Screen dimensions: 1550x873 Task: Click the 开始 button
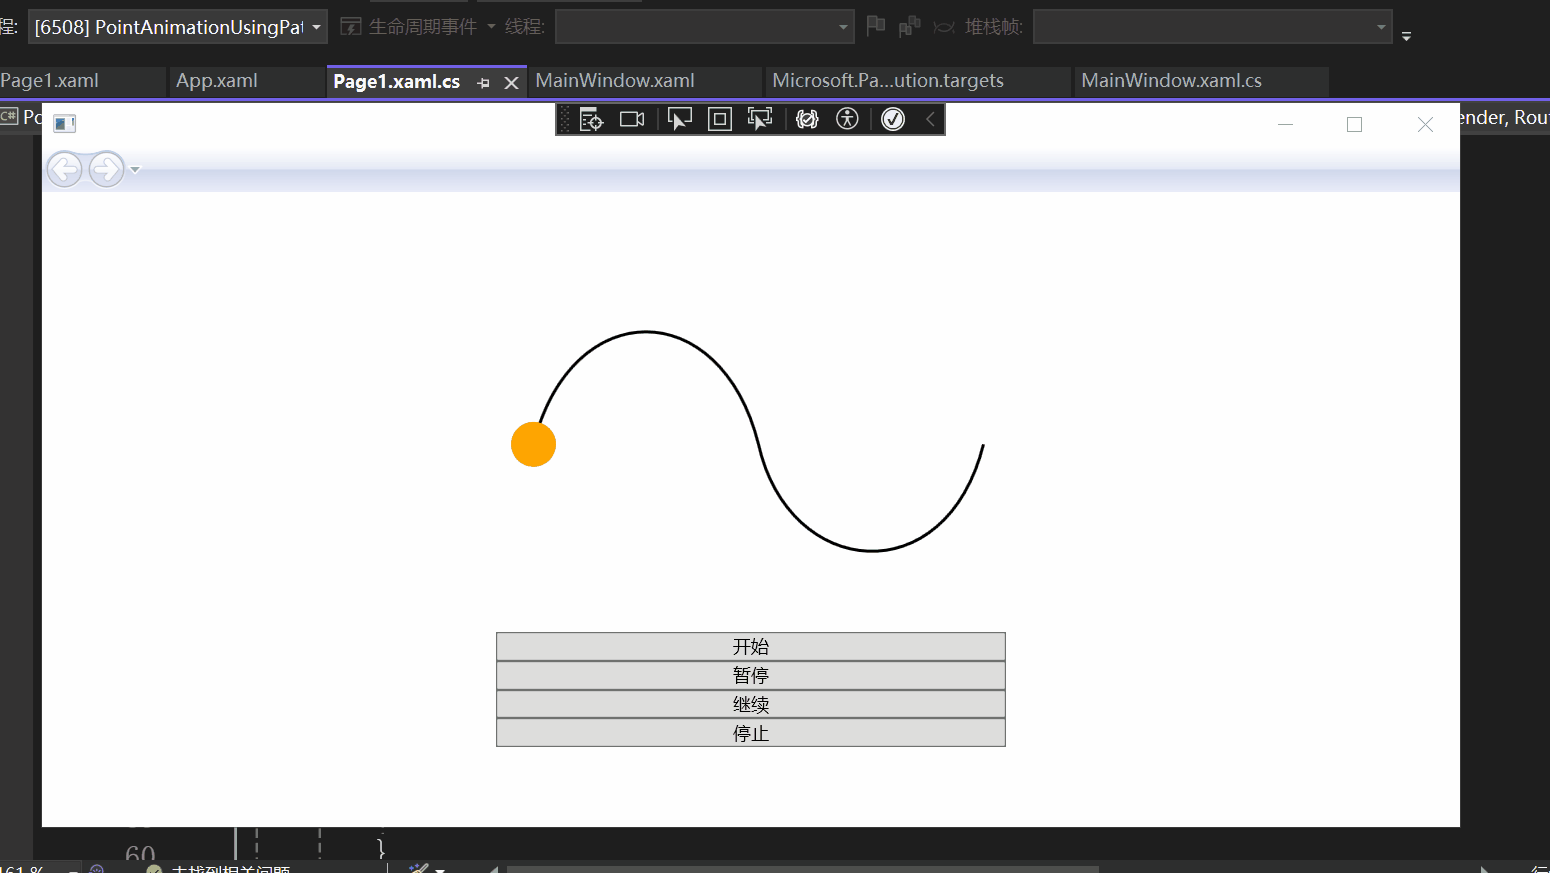click(751, 646)
